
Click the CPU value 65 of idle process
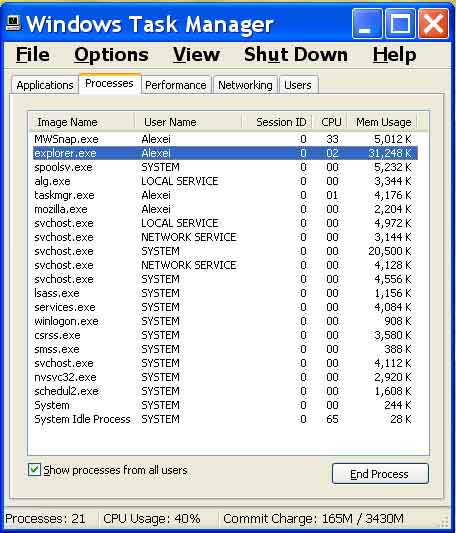(332, 419)
